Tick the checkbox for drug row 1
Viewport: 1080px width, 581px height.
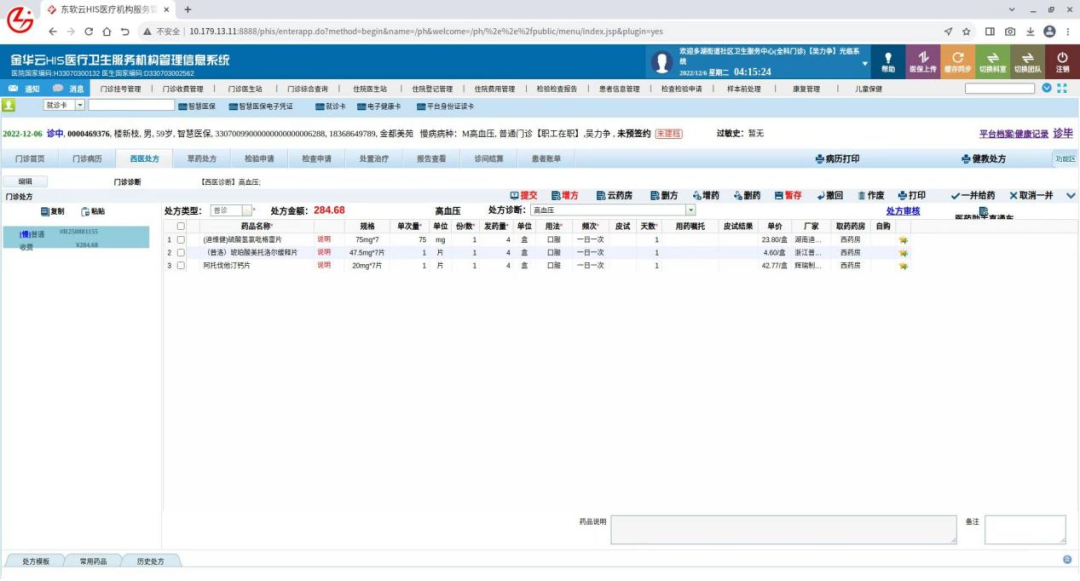[x=181, y=240]
